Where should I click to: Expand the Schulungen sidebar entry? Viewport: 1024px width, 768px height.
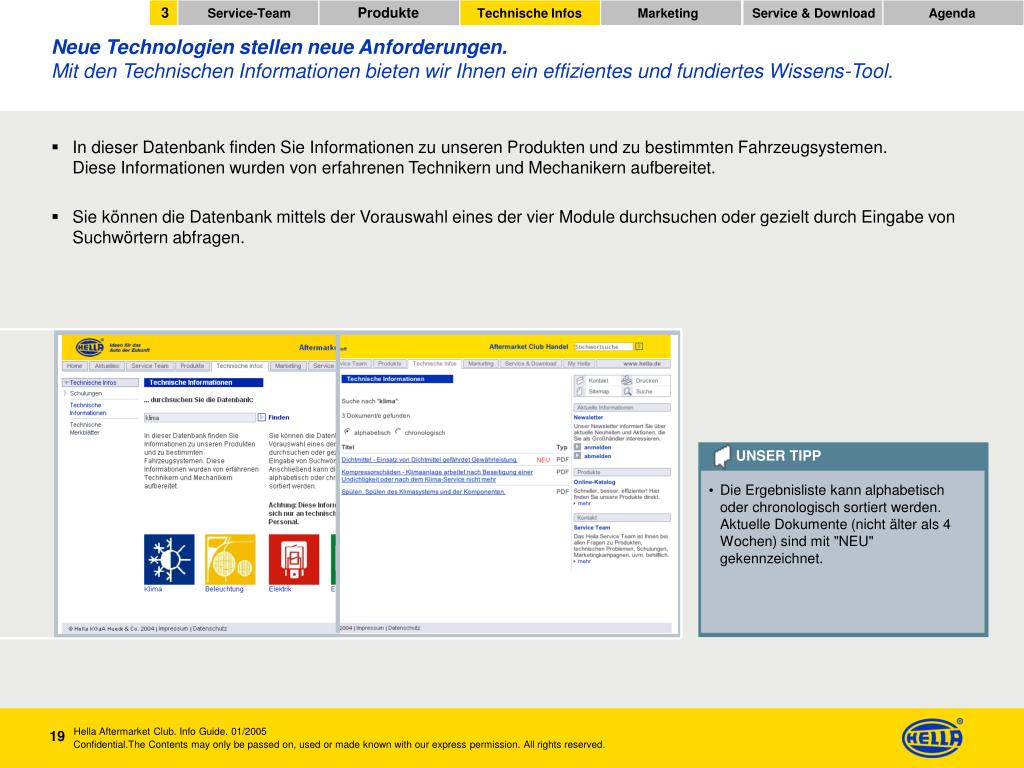[86, 394]
